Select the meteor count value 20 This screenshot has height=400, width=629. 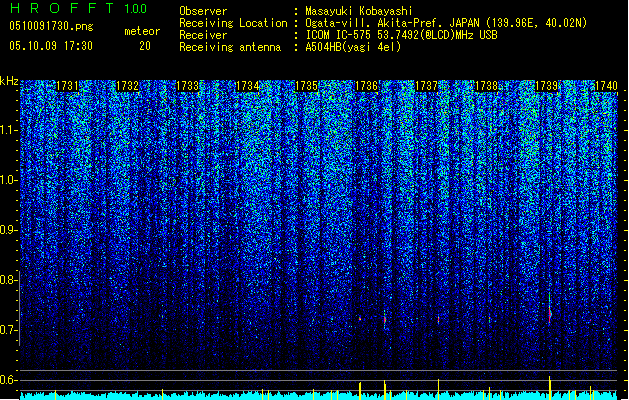(145, 46)
